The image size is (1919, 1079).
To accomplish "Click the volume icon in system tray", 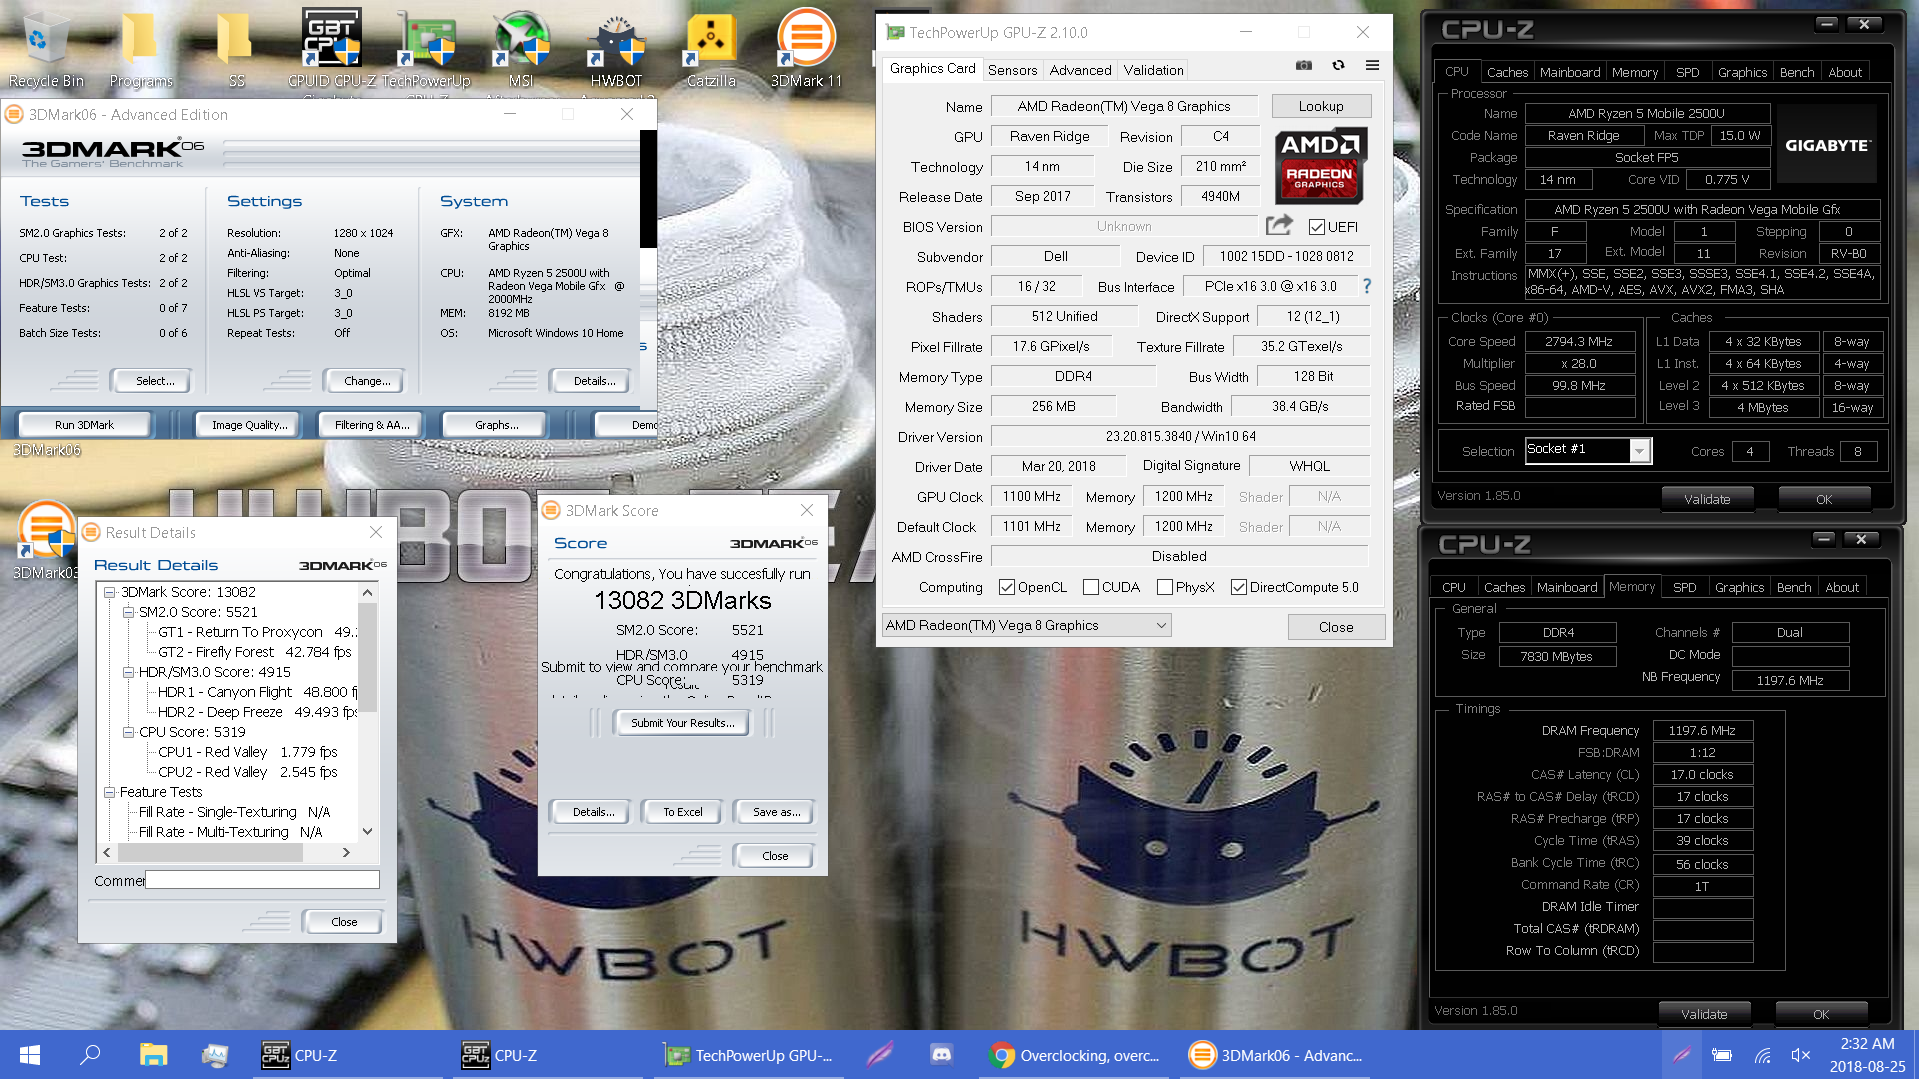I will coord(1801,1055).
